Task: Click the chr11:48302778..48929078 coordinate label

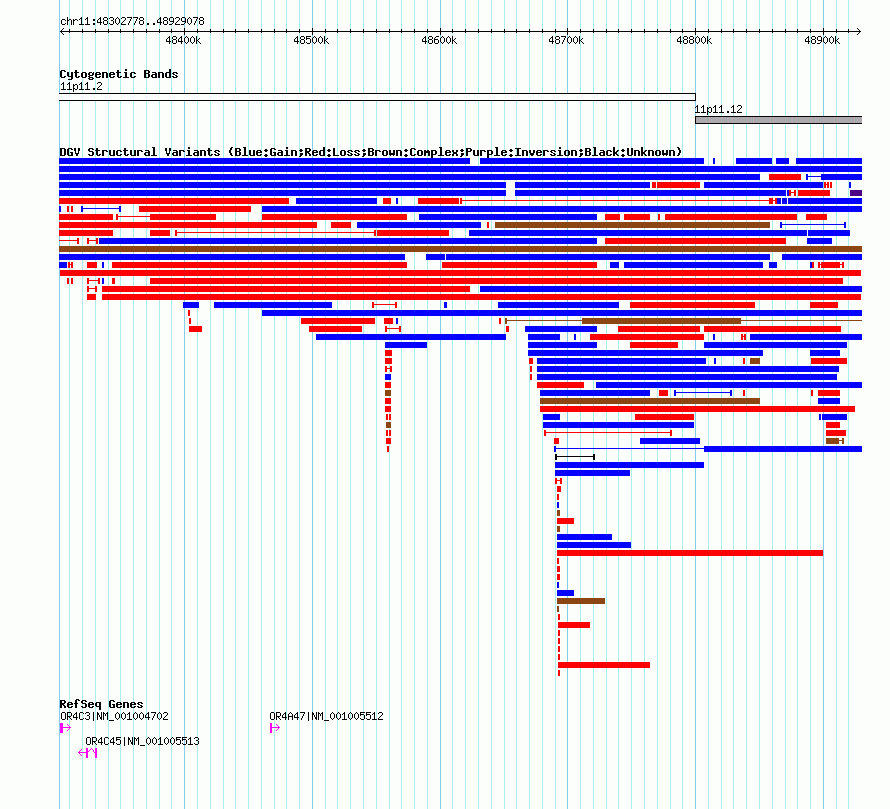Action: click(132, 21)
